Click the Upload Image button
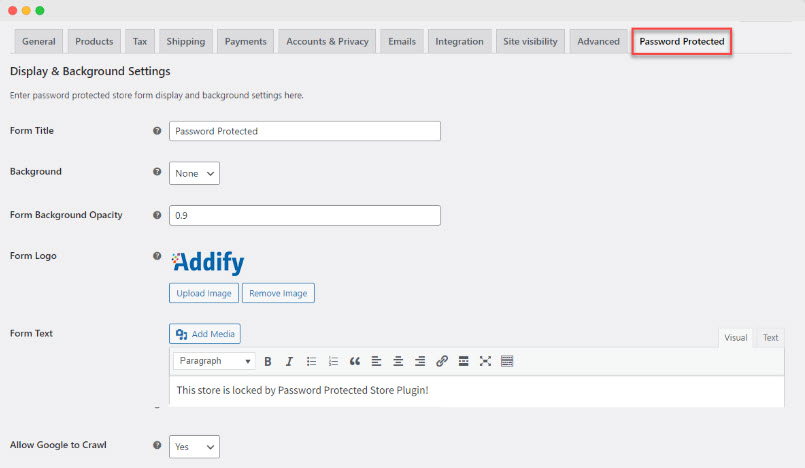Viewport: 805px width, 468px height. (204, 293)
